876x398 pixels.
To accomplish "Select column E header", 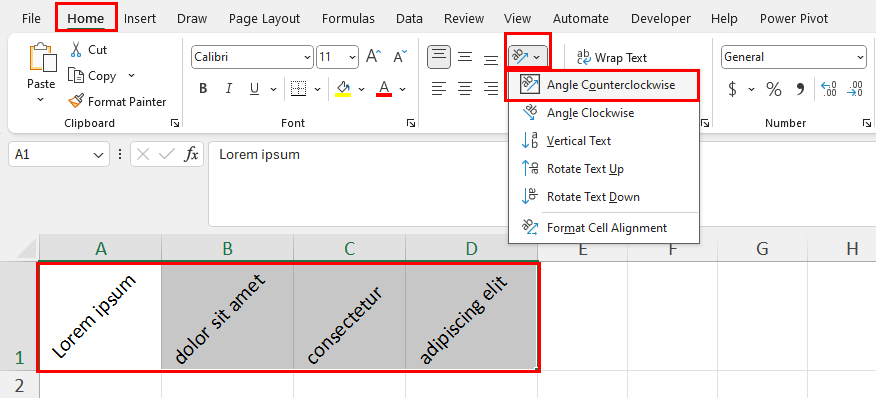I will [x=583, y=248].
